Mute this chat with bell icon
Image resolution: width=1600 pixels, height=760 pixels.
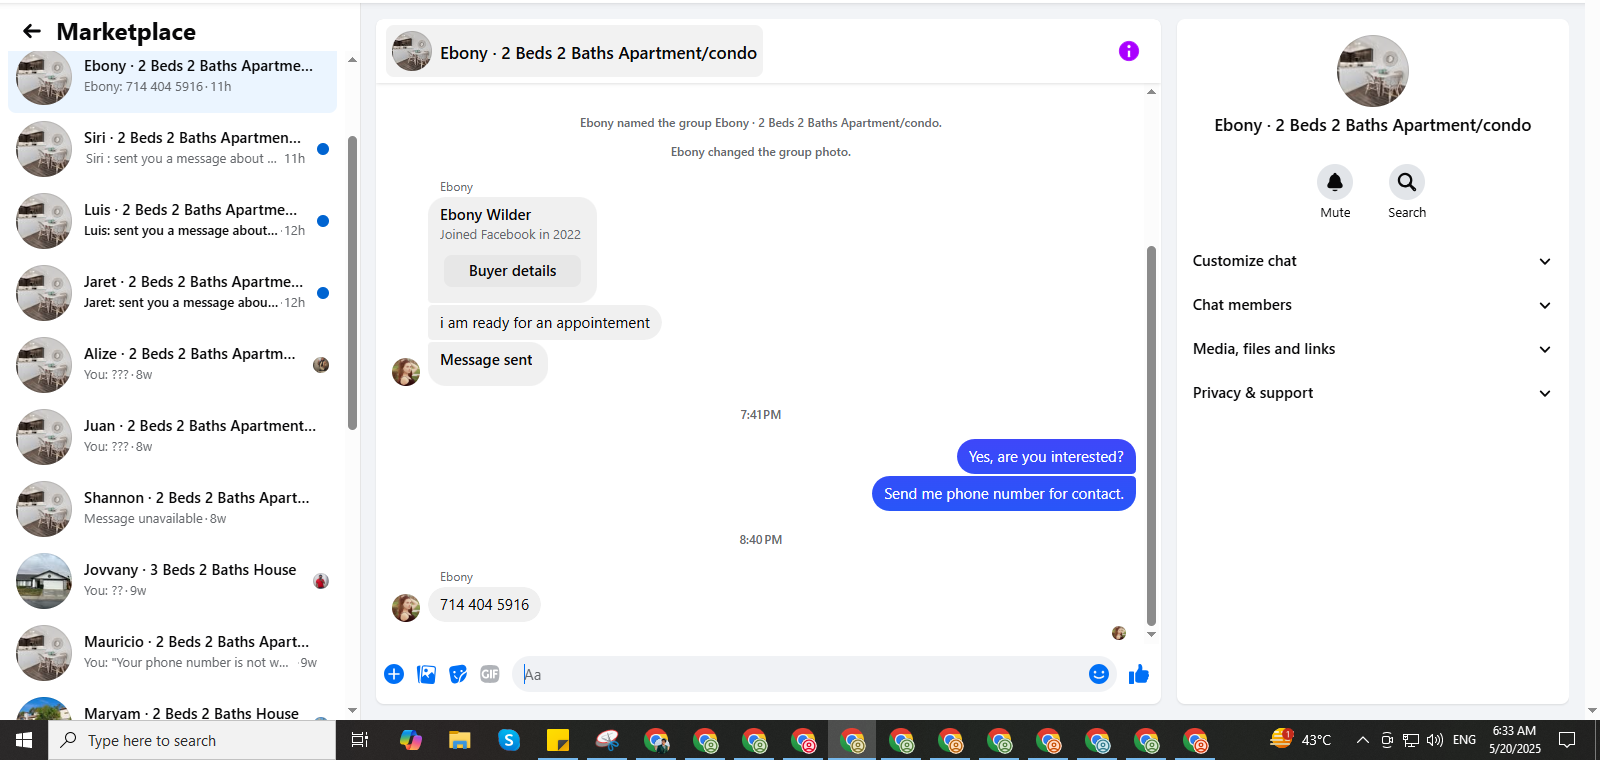1334,182
